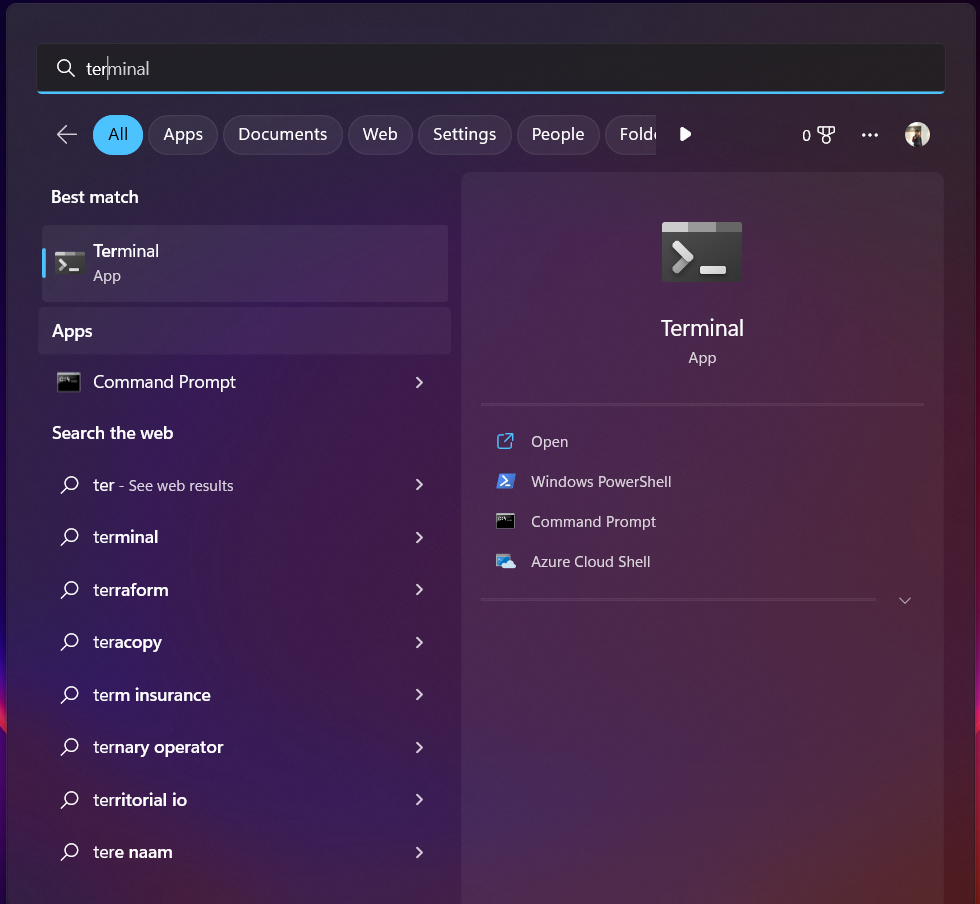Screen dimensions: 980x904
Task: Launch Azure Cloud Shell profile text
Action: pyautogui.click(x=590, y=561)
